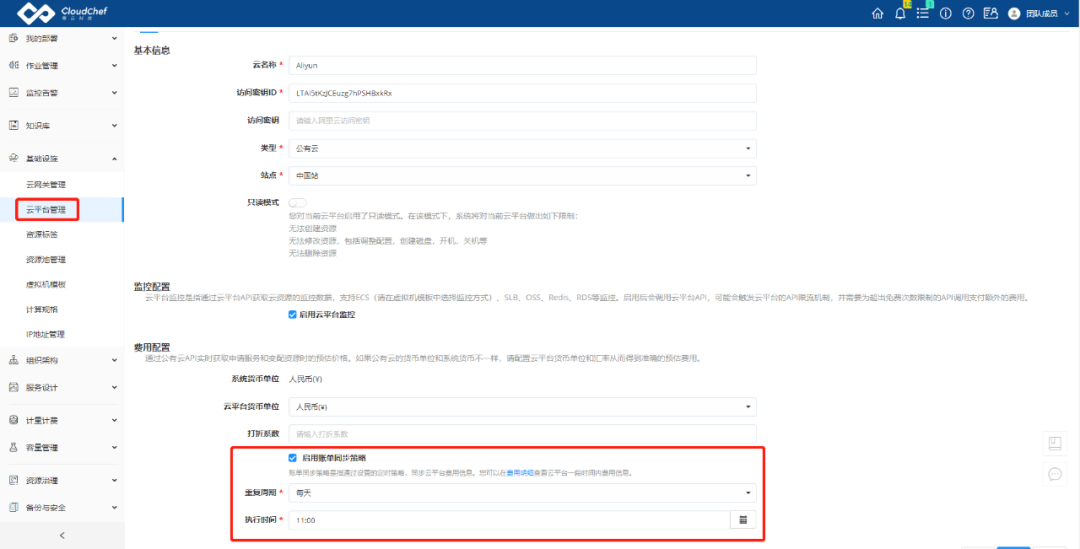
Task: Open the 站点 dropdown
Action: [x=522, y=176]
